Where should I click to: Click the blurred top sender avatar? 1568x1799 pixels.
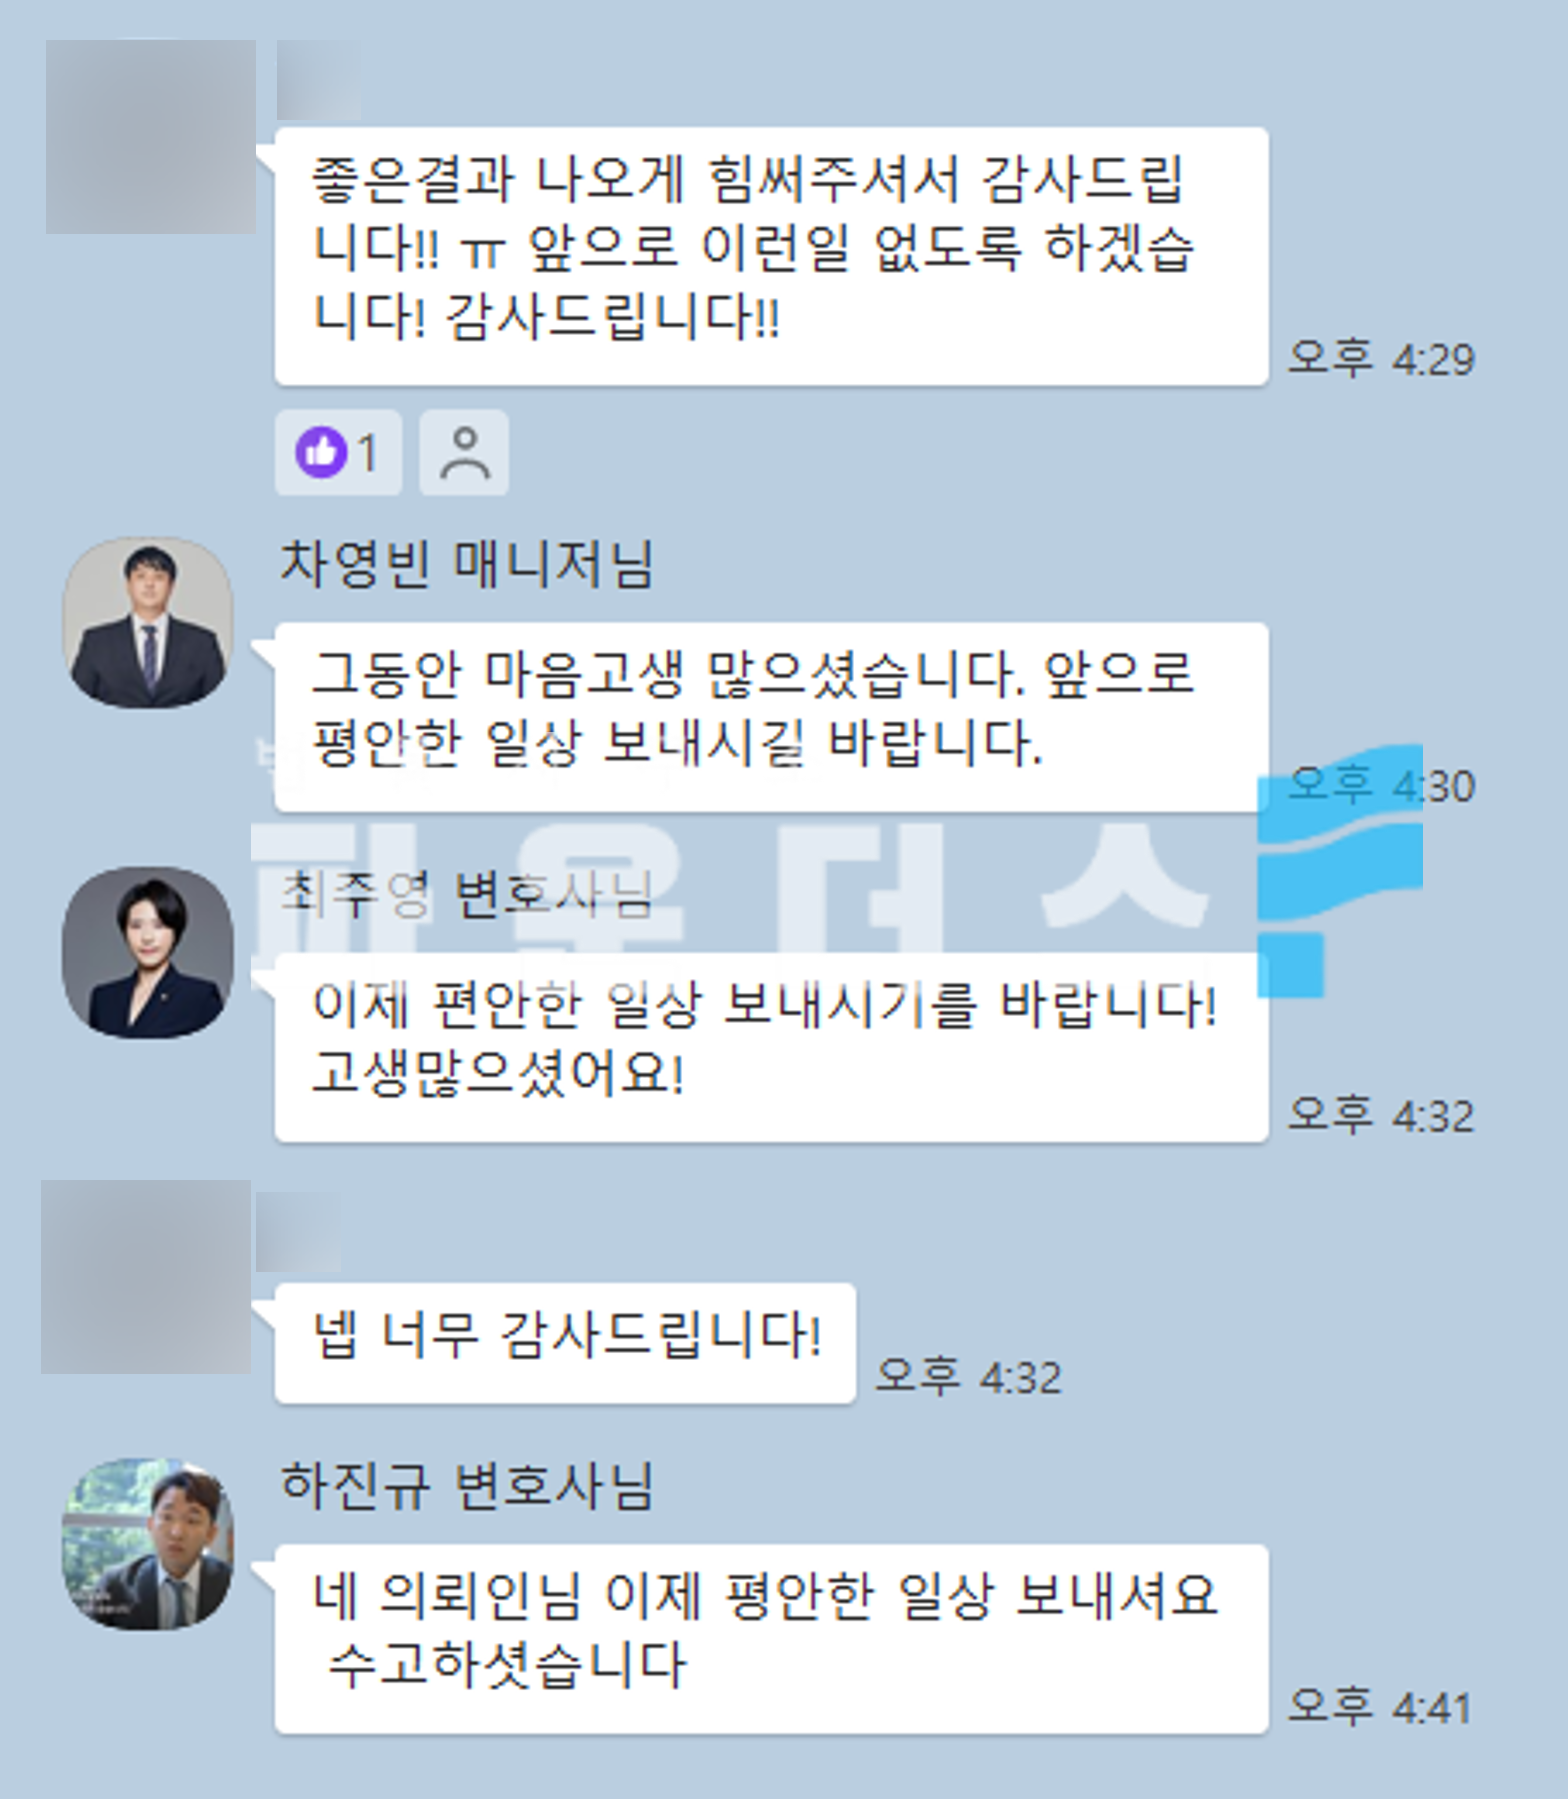point(150,137)
